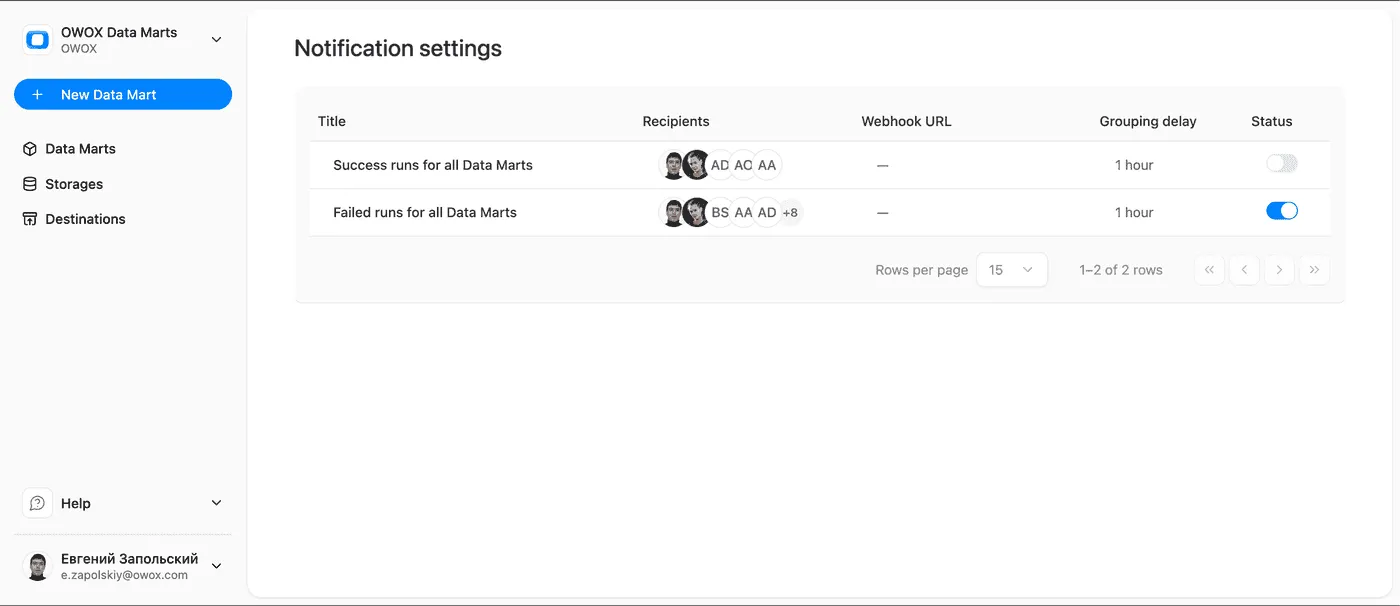Image resolution: width=1400 pixels, height=606 pixels.
Task: Open the Success runs for all Data Marts row
Action: [x=433, y=165]
